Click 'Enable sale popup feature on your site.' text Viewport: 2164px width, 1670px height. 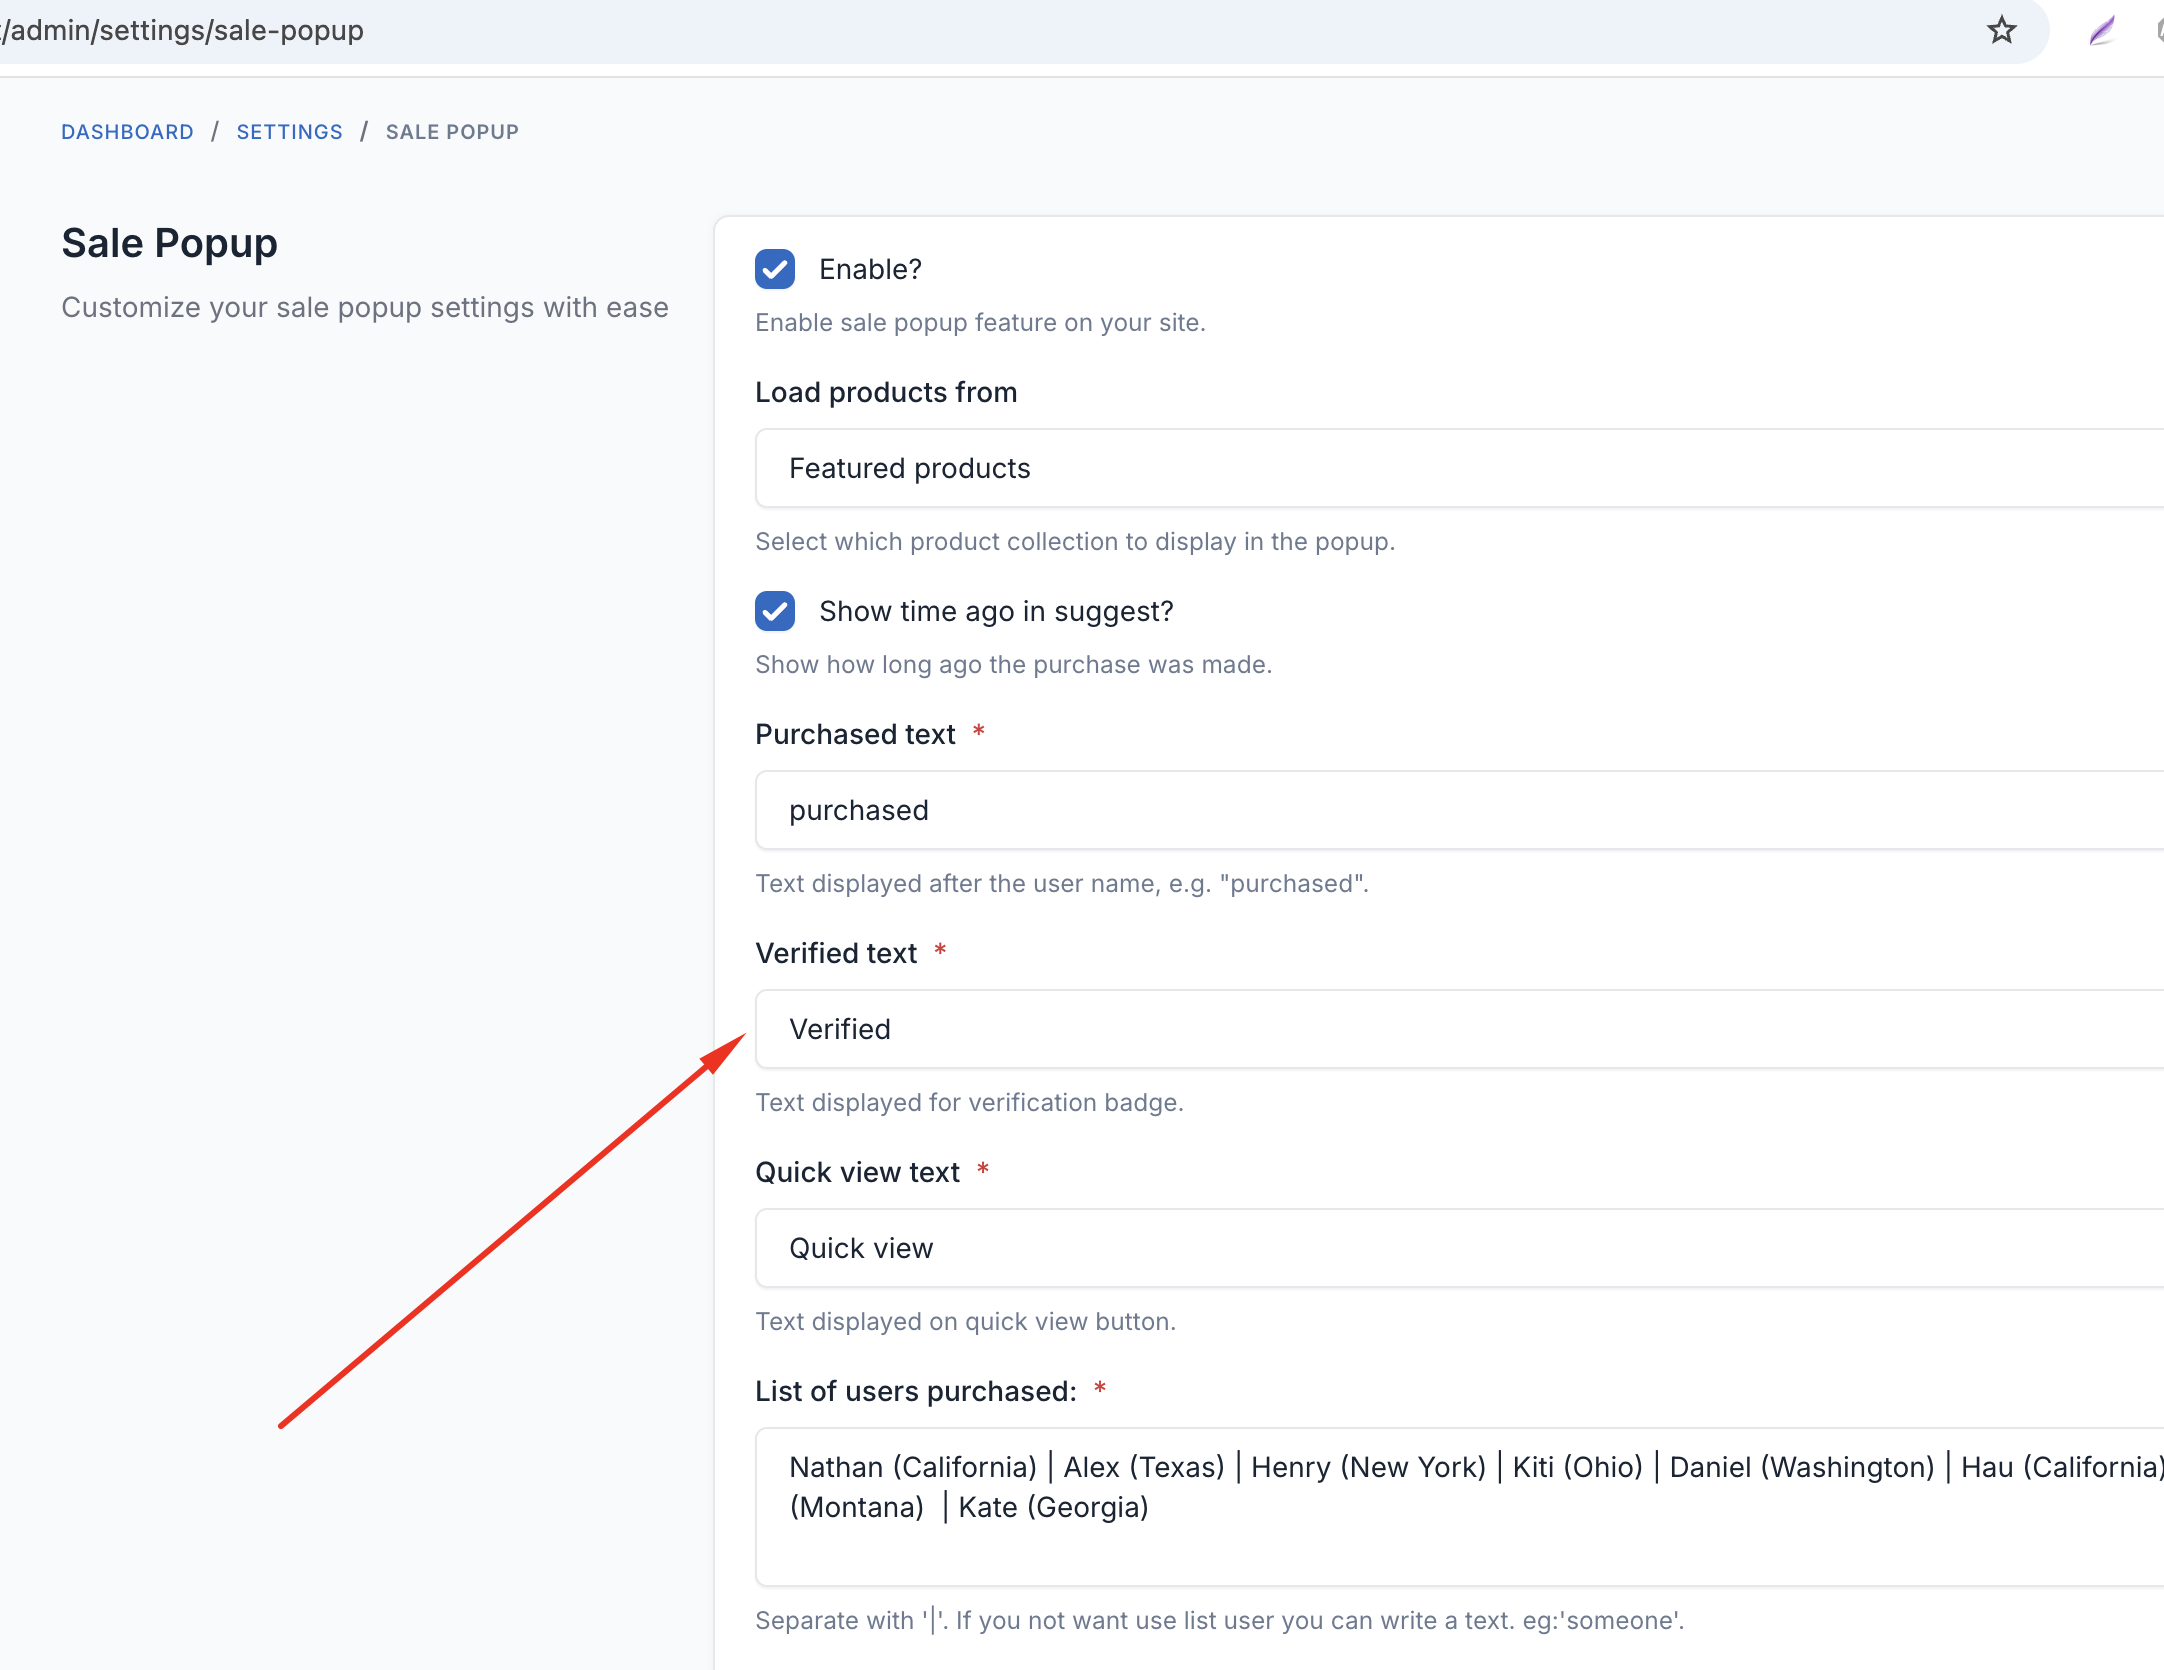tap(980, 322)
